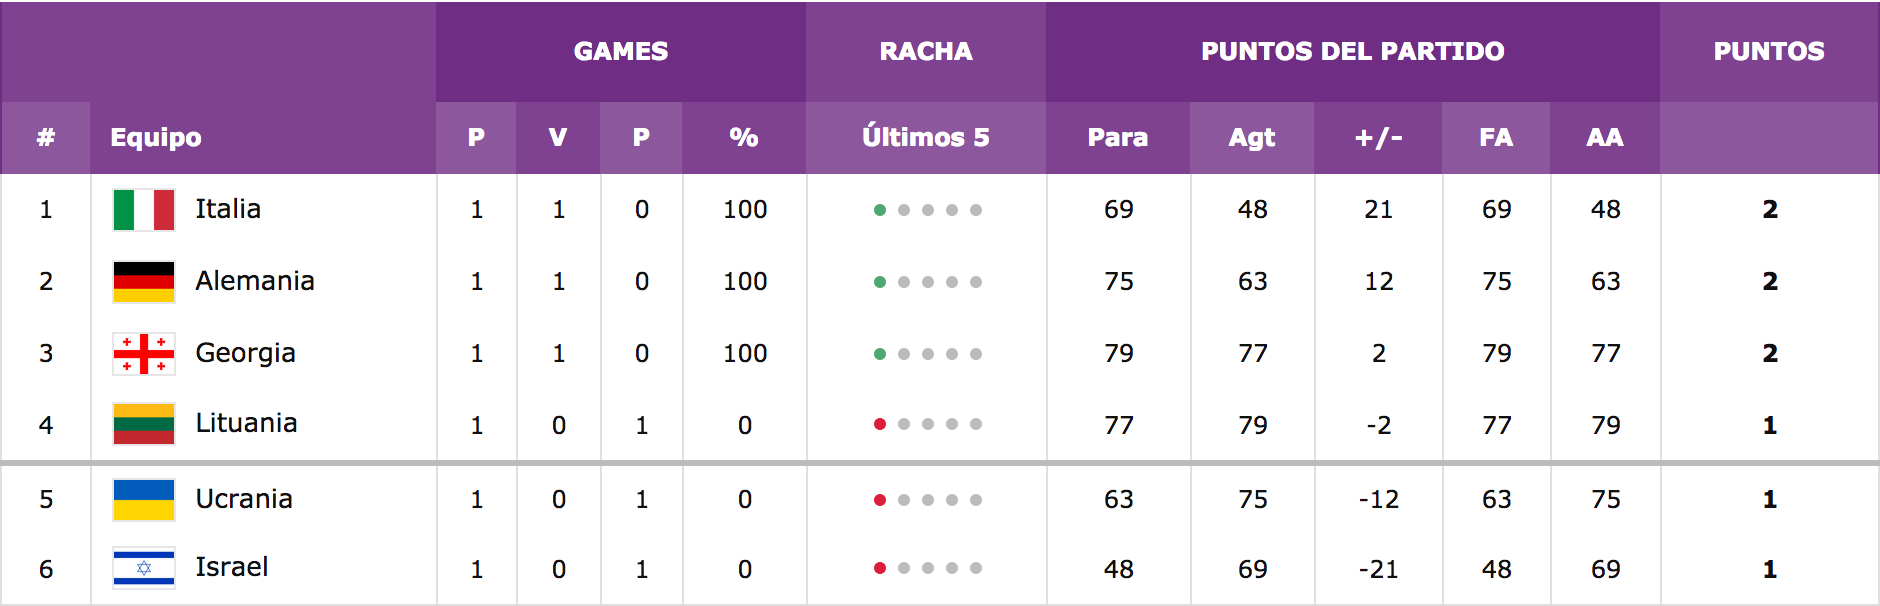Sort by the +/- column header

[1378, 137]
